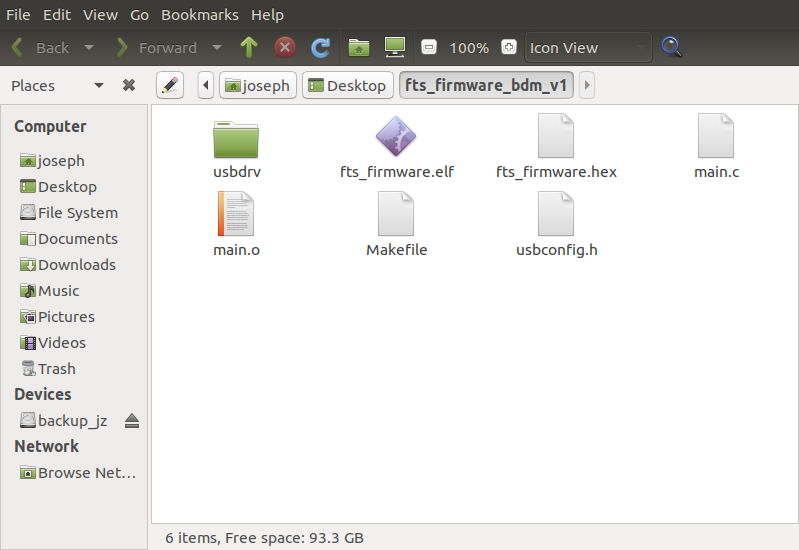
Task: Go up to parent folder
Action: [249, 47]
